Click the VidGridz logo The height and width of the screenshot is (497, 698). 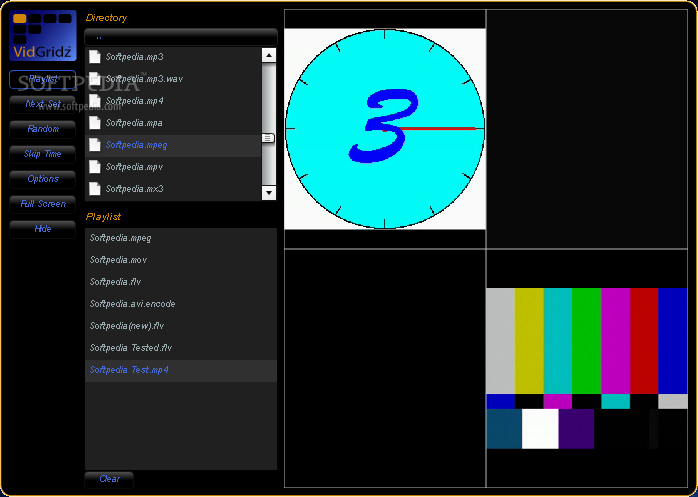pos(43,35)
